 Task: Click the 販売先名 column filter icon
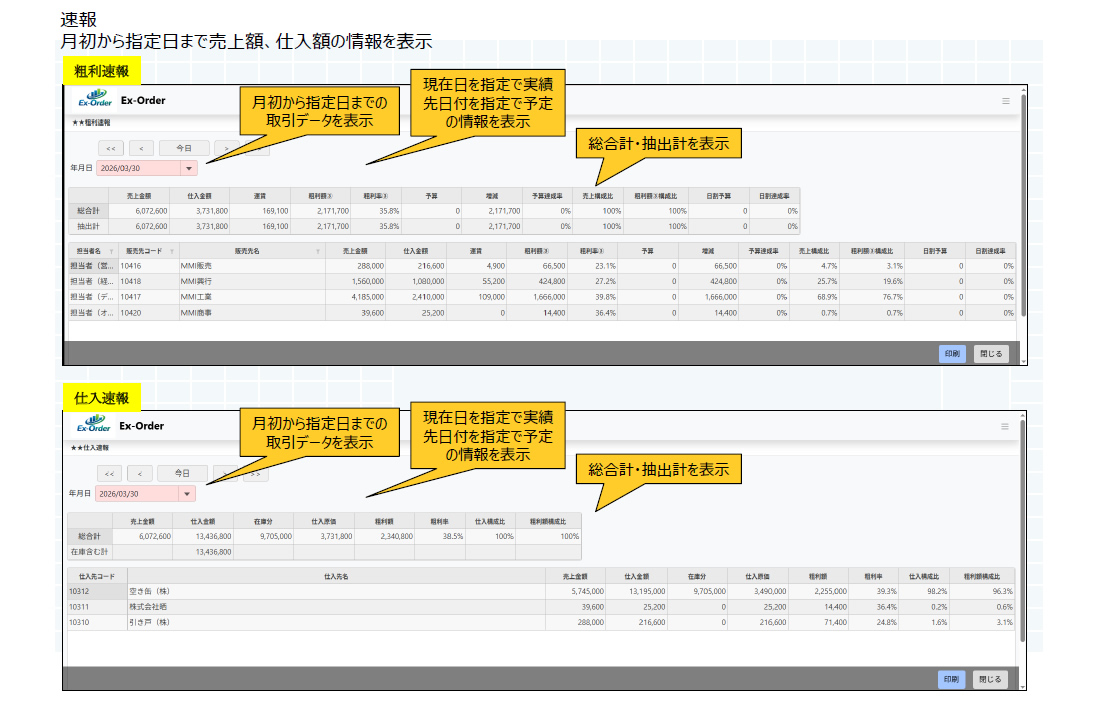click(x=319, y=251)
